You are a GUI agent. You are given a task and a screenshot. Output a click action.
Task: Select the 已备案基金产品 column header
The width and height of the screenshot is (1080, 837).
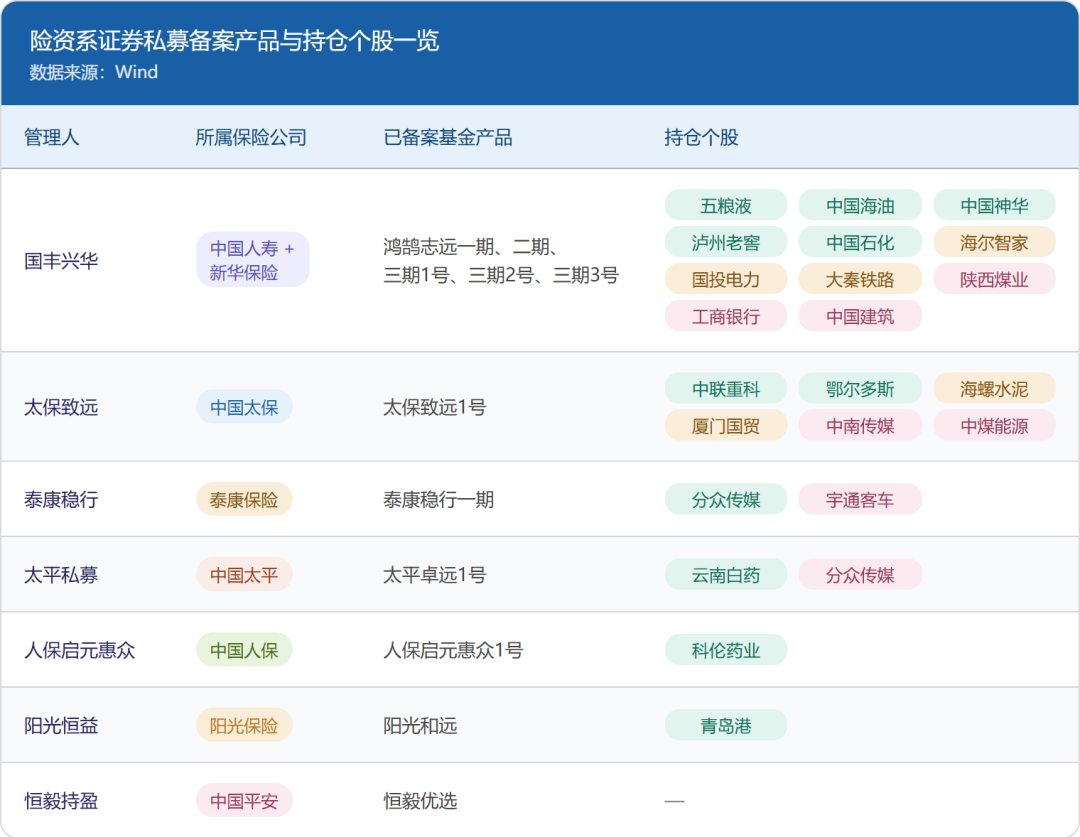tap(448, 138)
